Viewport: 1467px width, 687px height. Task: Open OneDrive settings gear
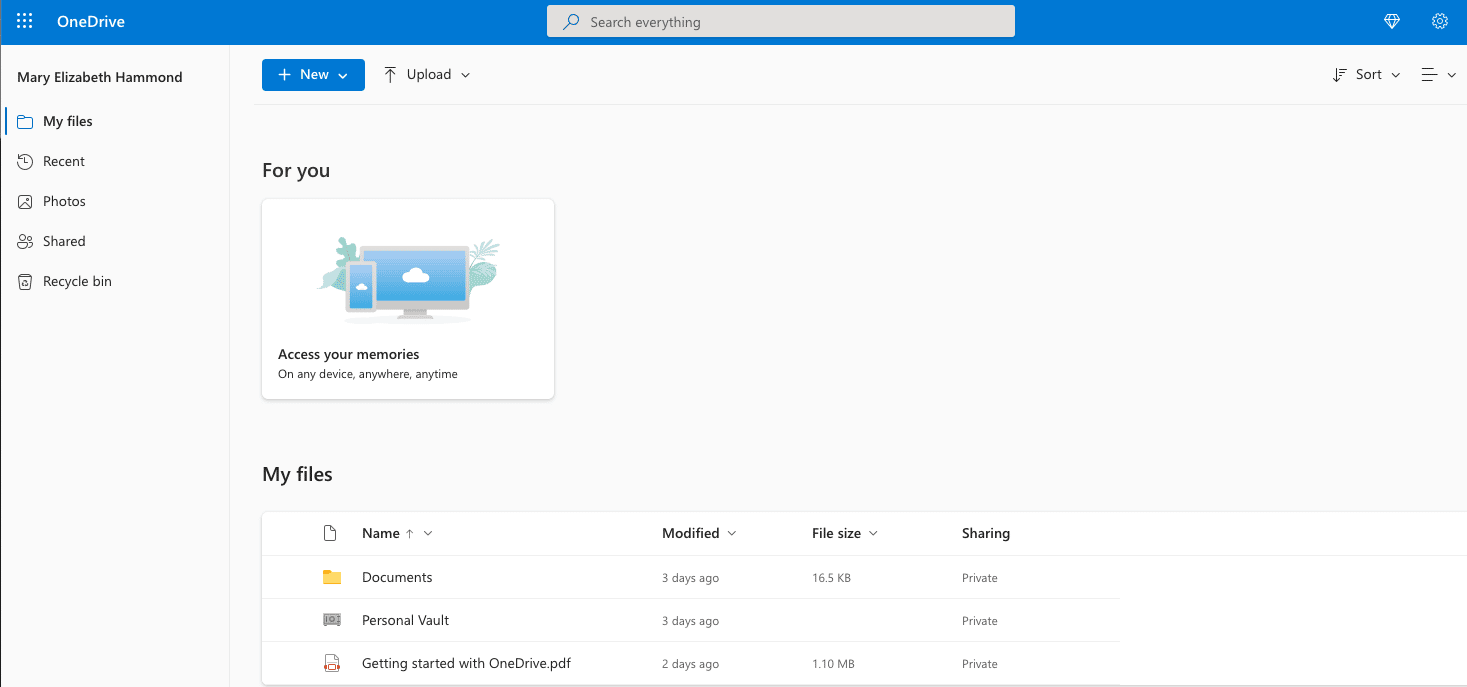point(1439,20)
